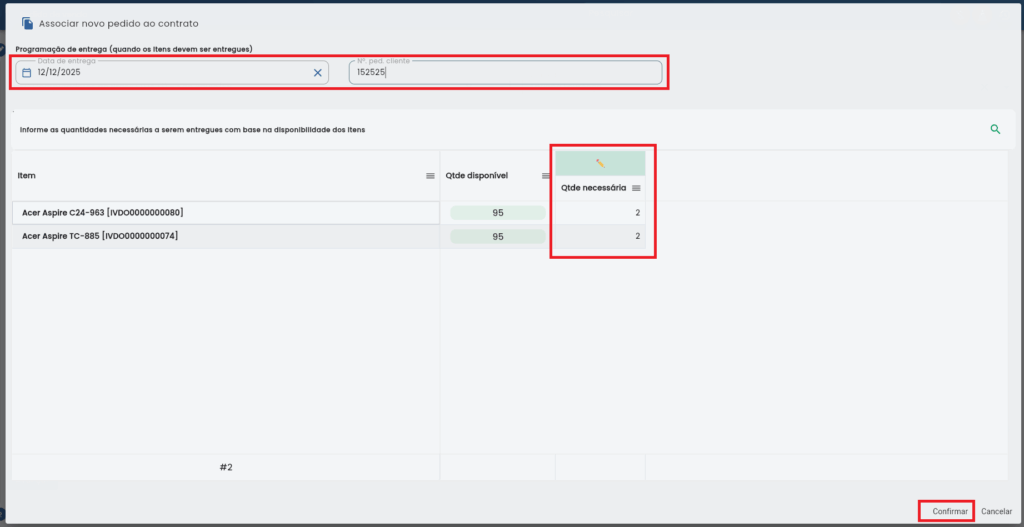Click the pencil edit icon above Qtde necessária
Viewport: 1024px width, 527px height.
(x=600, y=163)
